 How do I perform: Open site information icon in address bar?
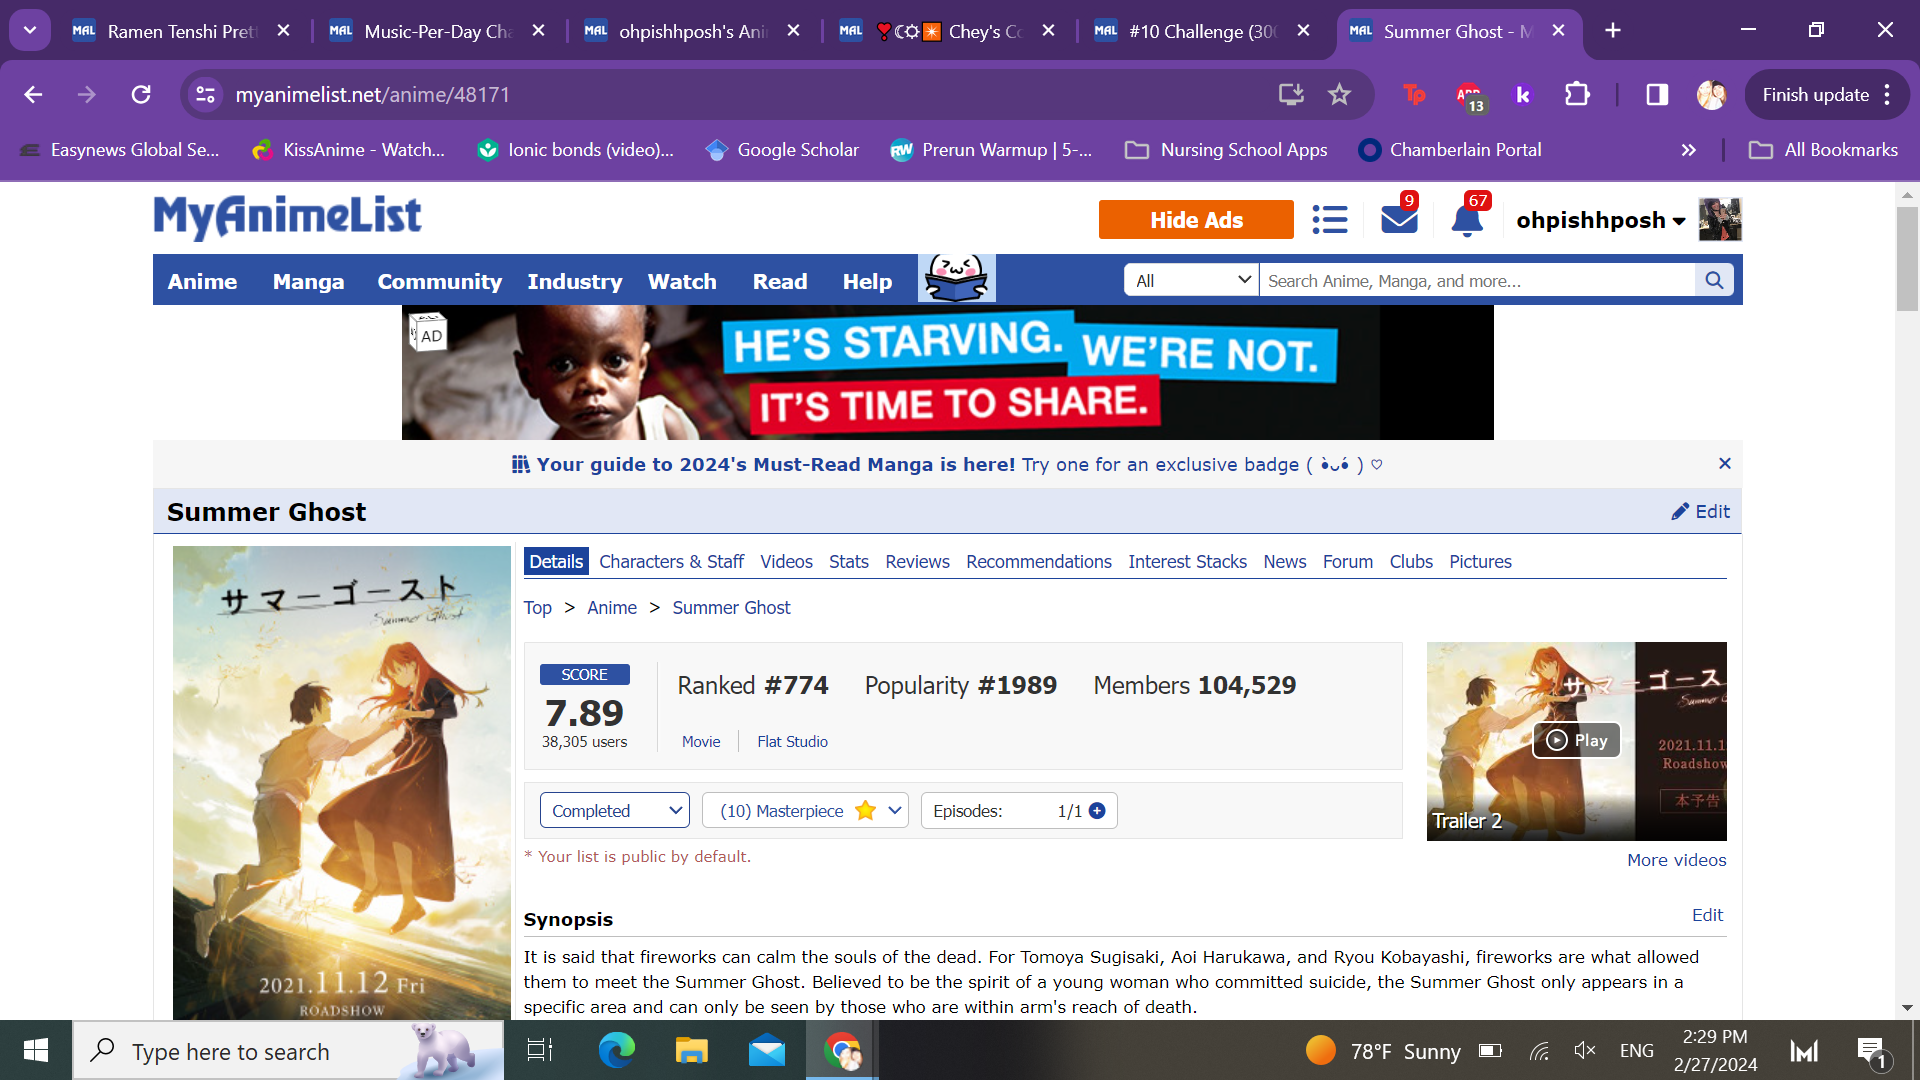pyautogui.click(x=205, y=95)
